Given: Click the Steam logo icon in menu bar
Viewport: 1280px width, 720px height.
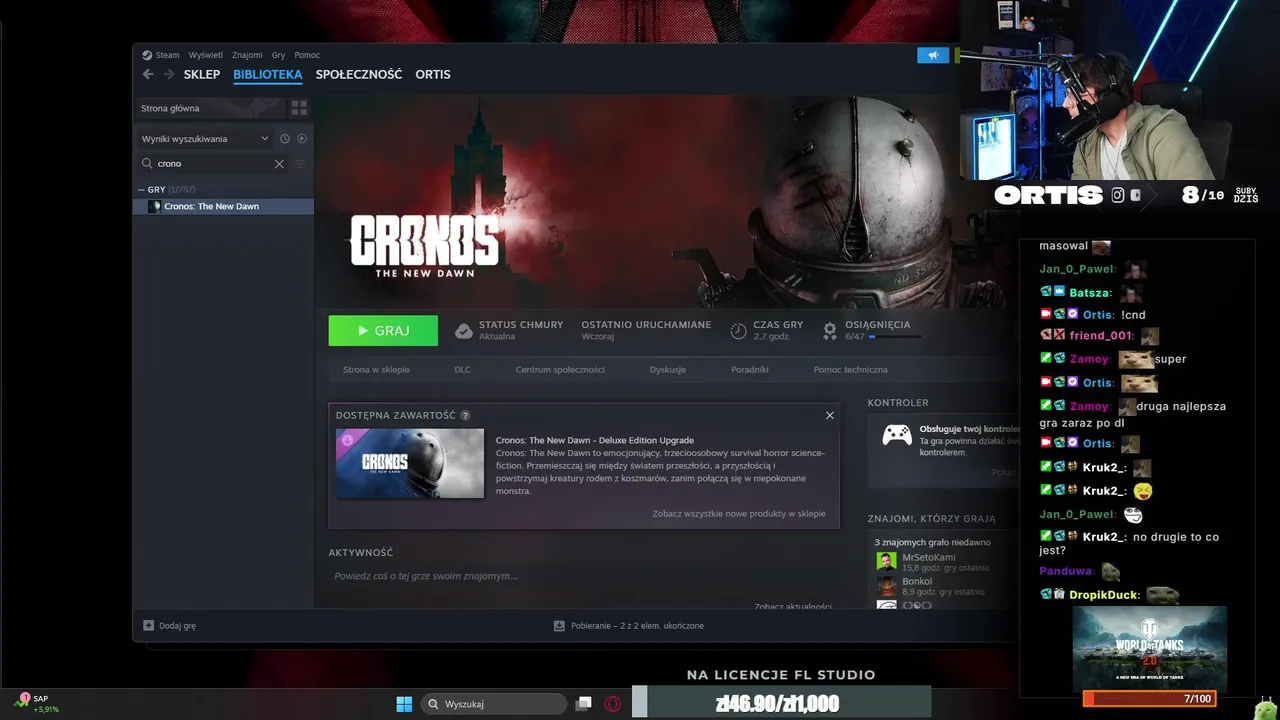Looking at the screenshot, I should pos(147,55).
